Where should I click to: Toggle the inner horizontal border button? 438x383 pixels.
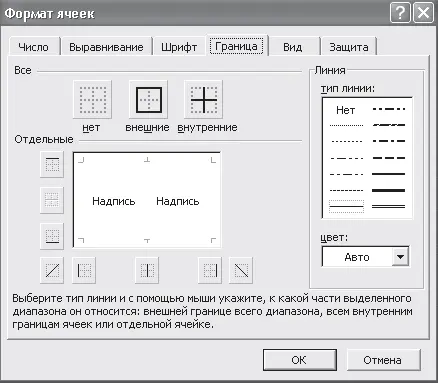(x=52, y=200)
